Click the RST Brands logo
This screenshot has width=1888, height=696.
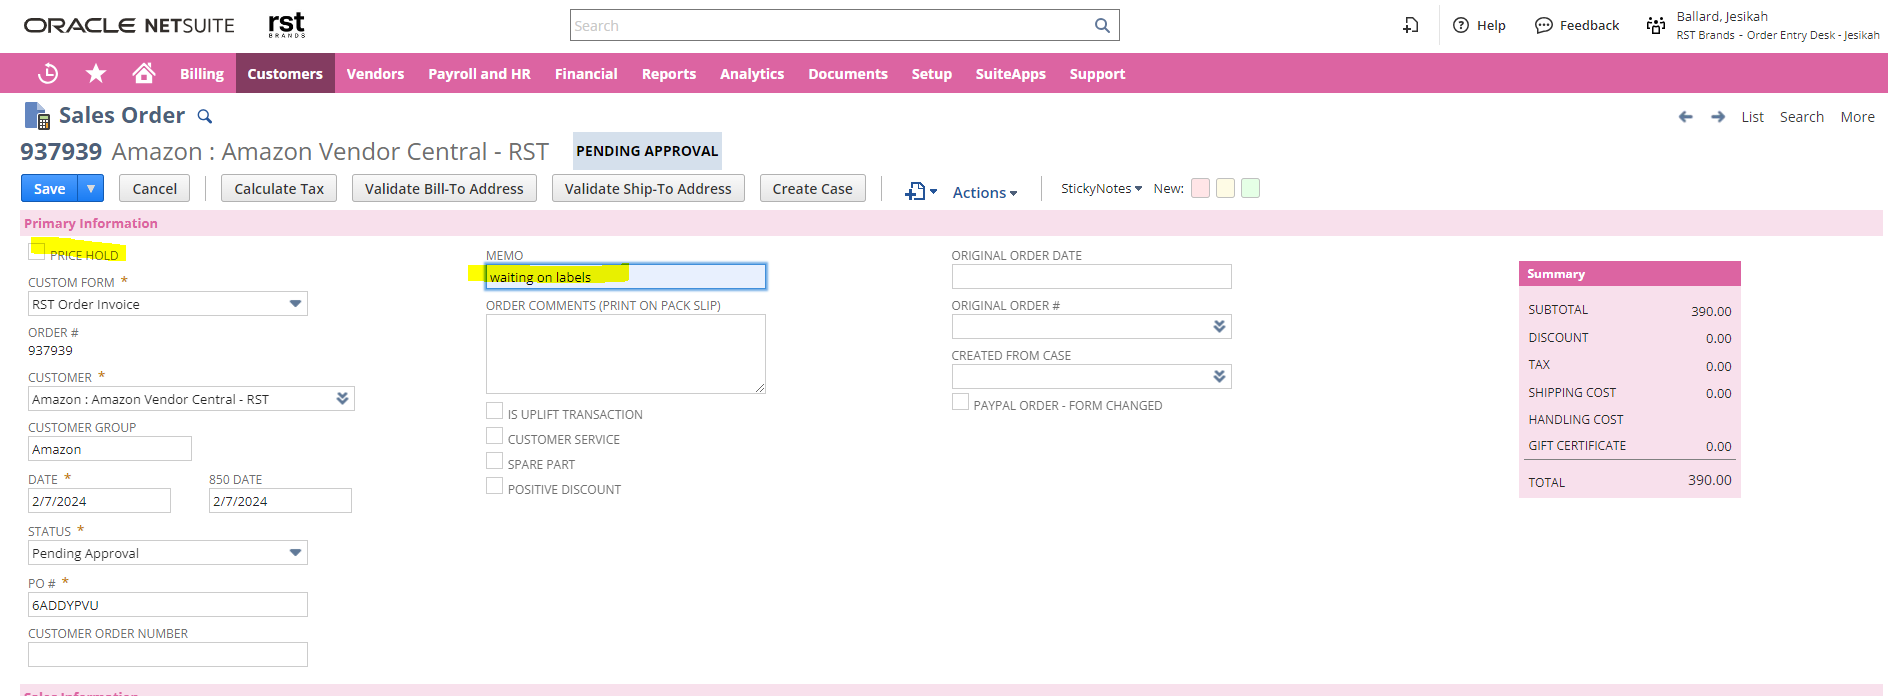tap(287, 25)
